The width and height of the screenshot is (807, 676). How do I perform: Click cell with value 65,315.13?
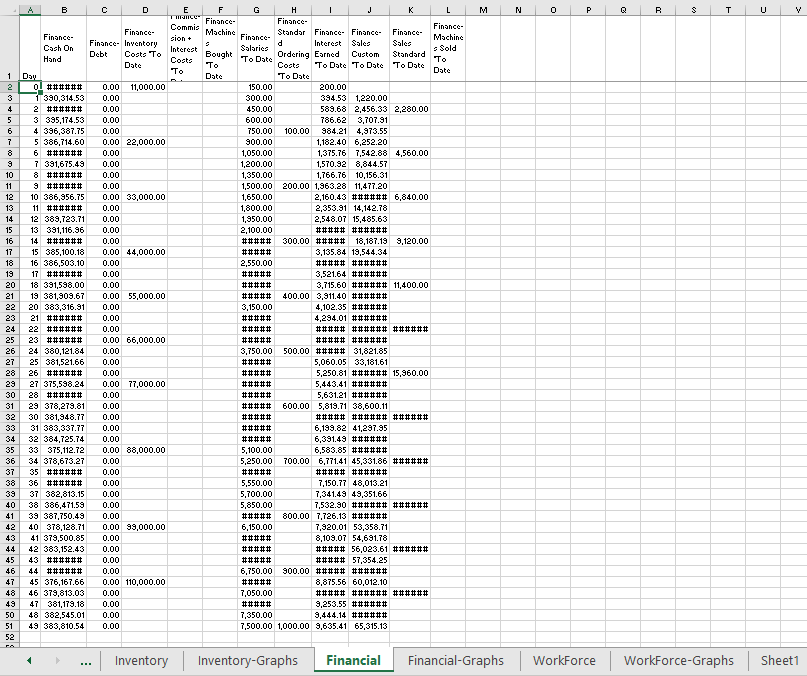click(x=369, y=626)
